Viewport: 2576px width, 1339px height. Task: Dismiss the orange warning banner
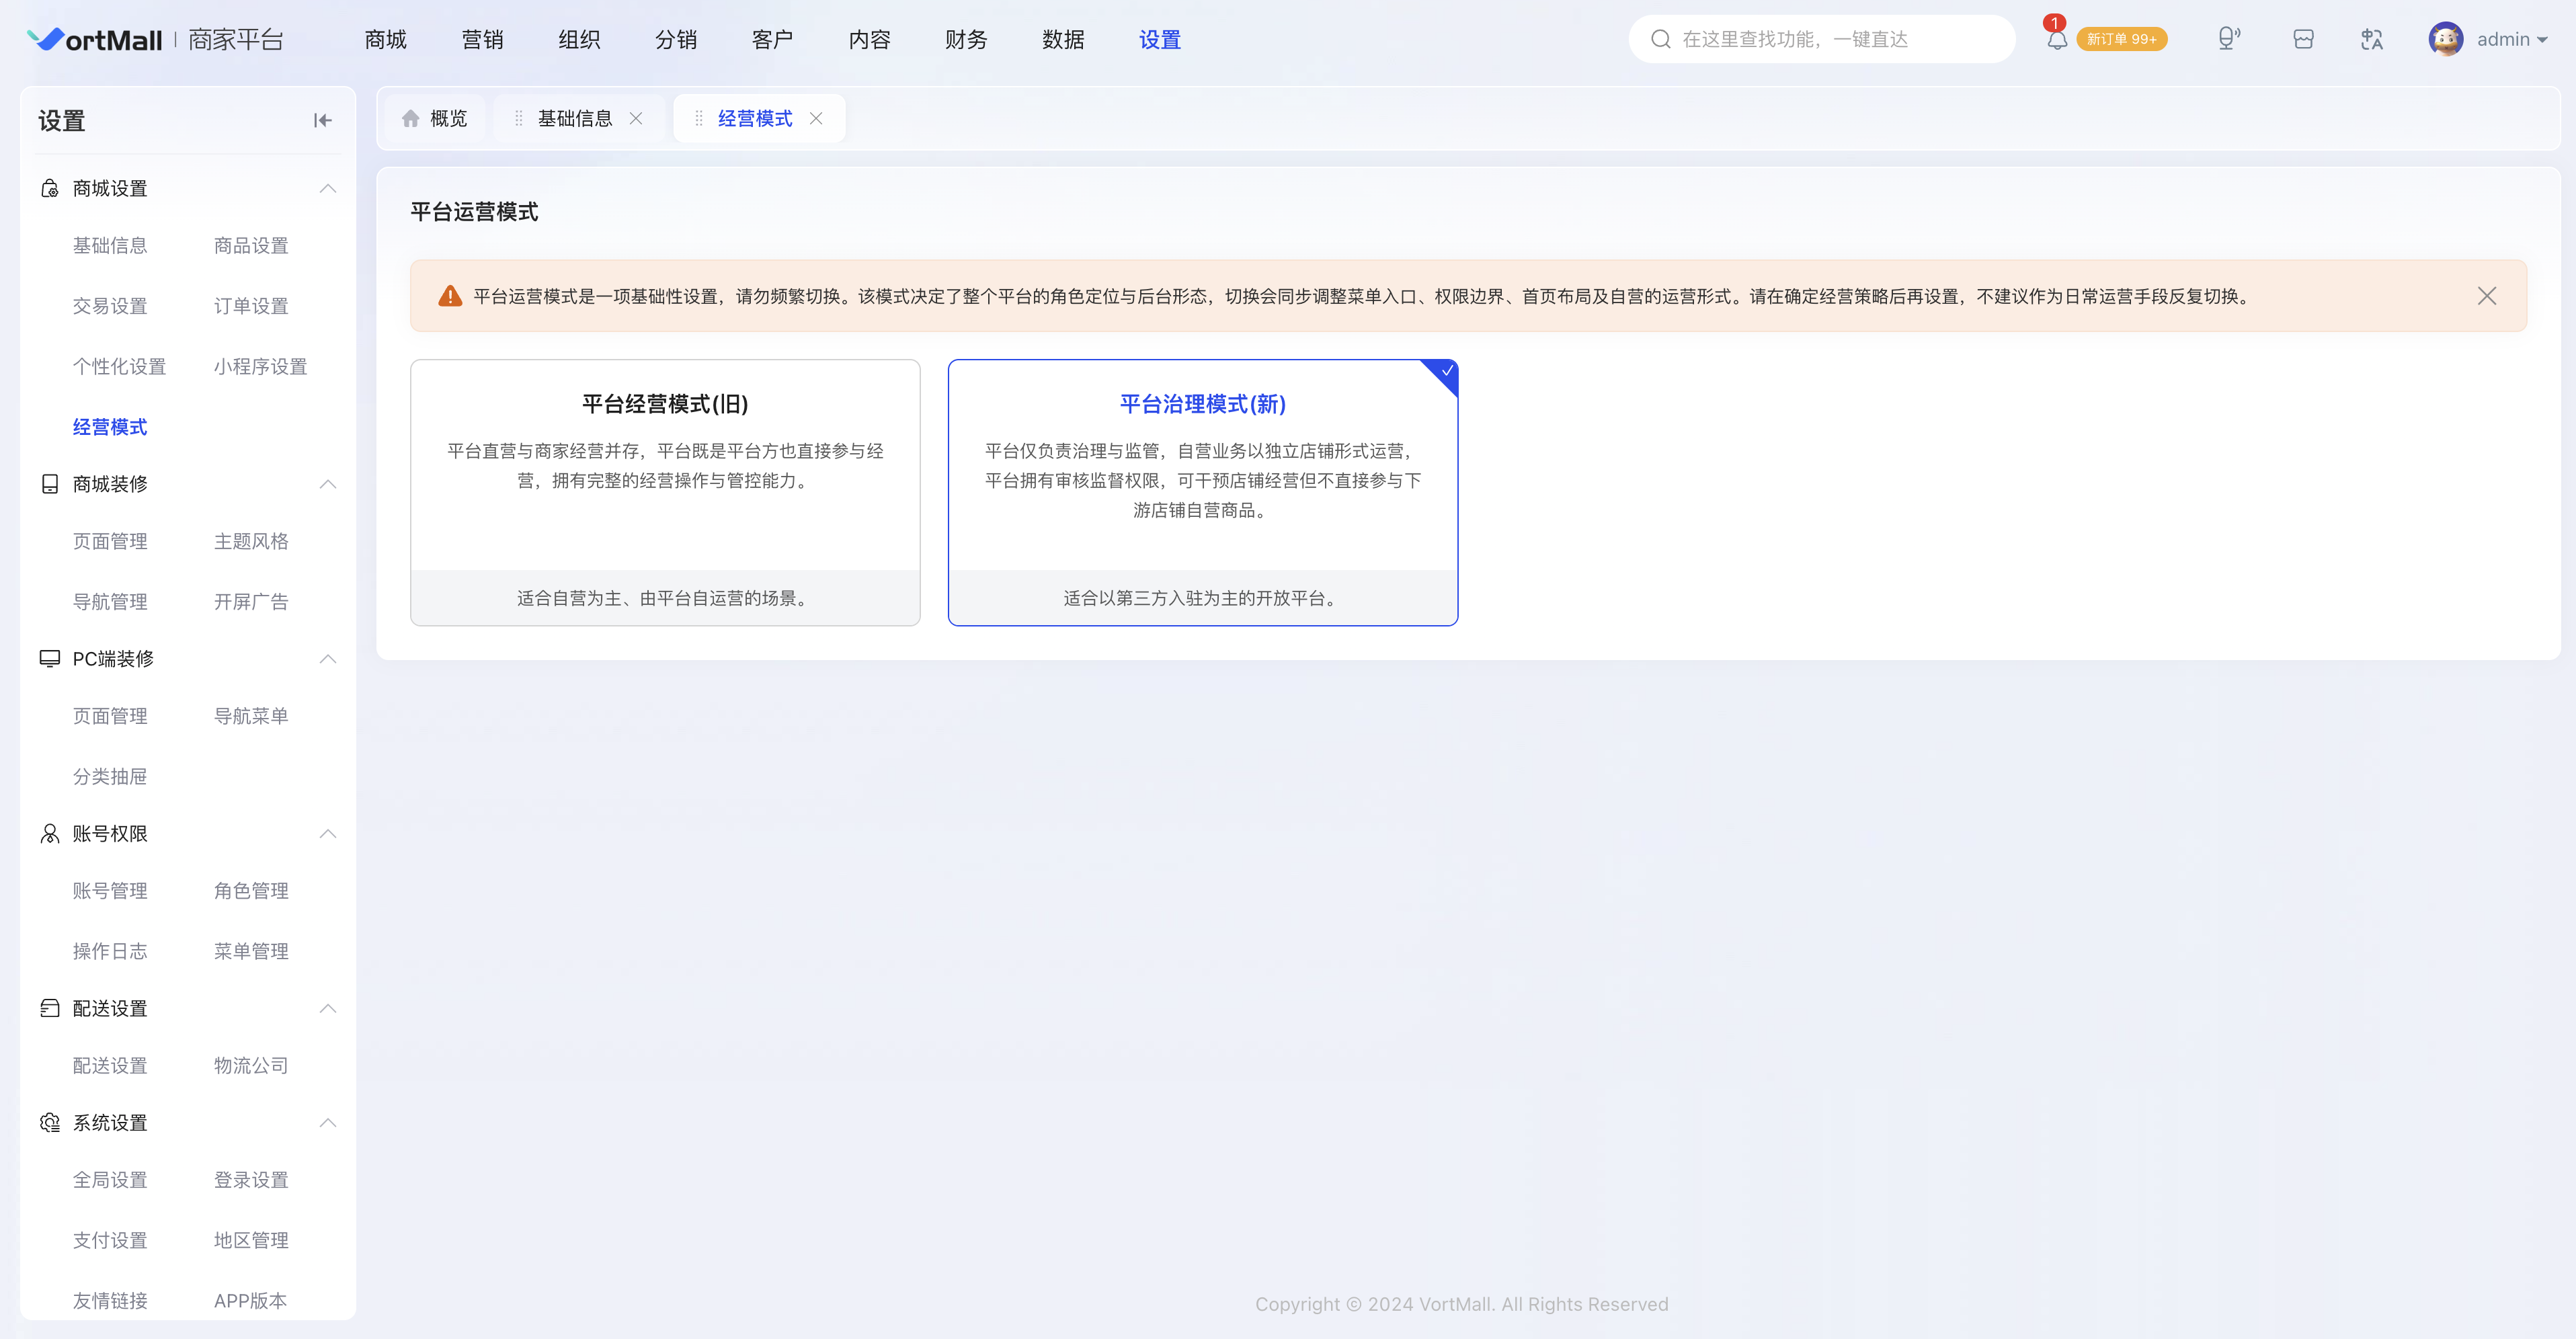2486,296
